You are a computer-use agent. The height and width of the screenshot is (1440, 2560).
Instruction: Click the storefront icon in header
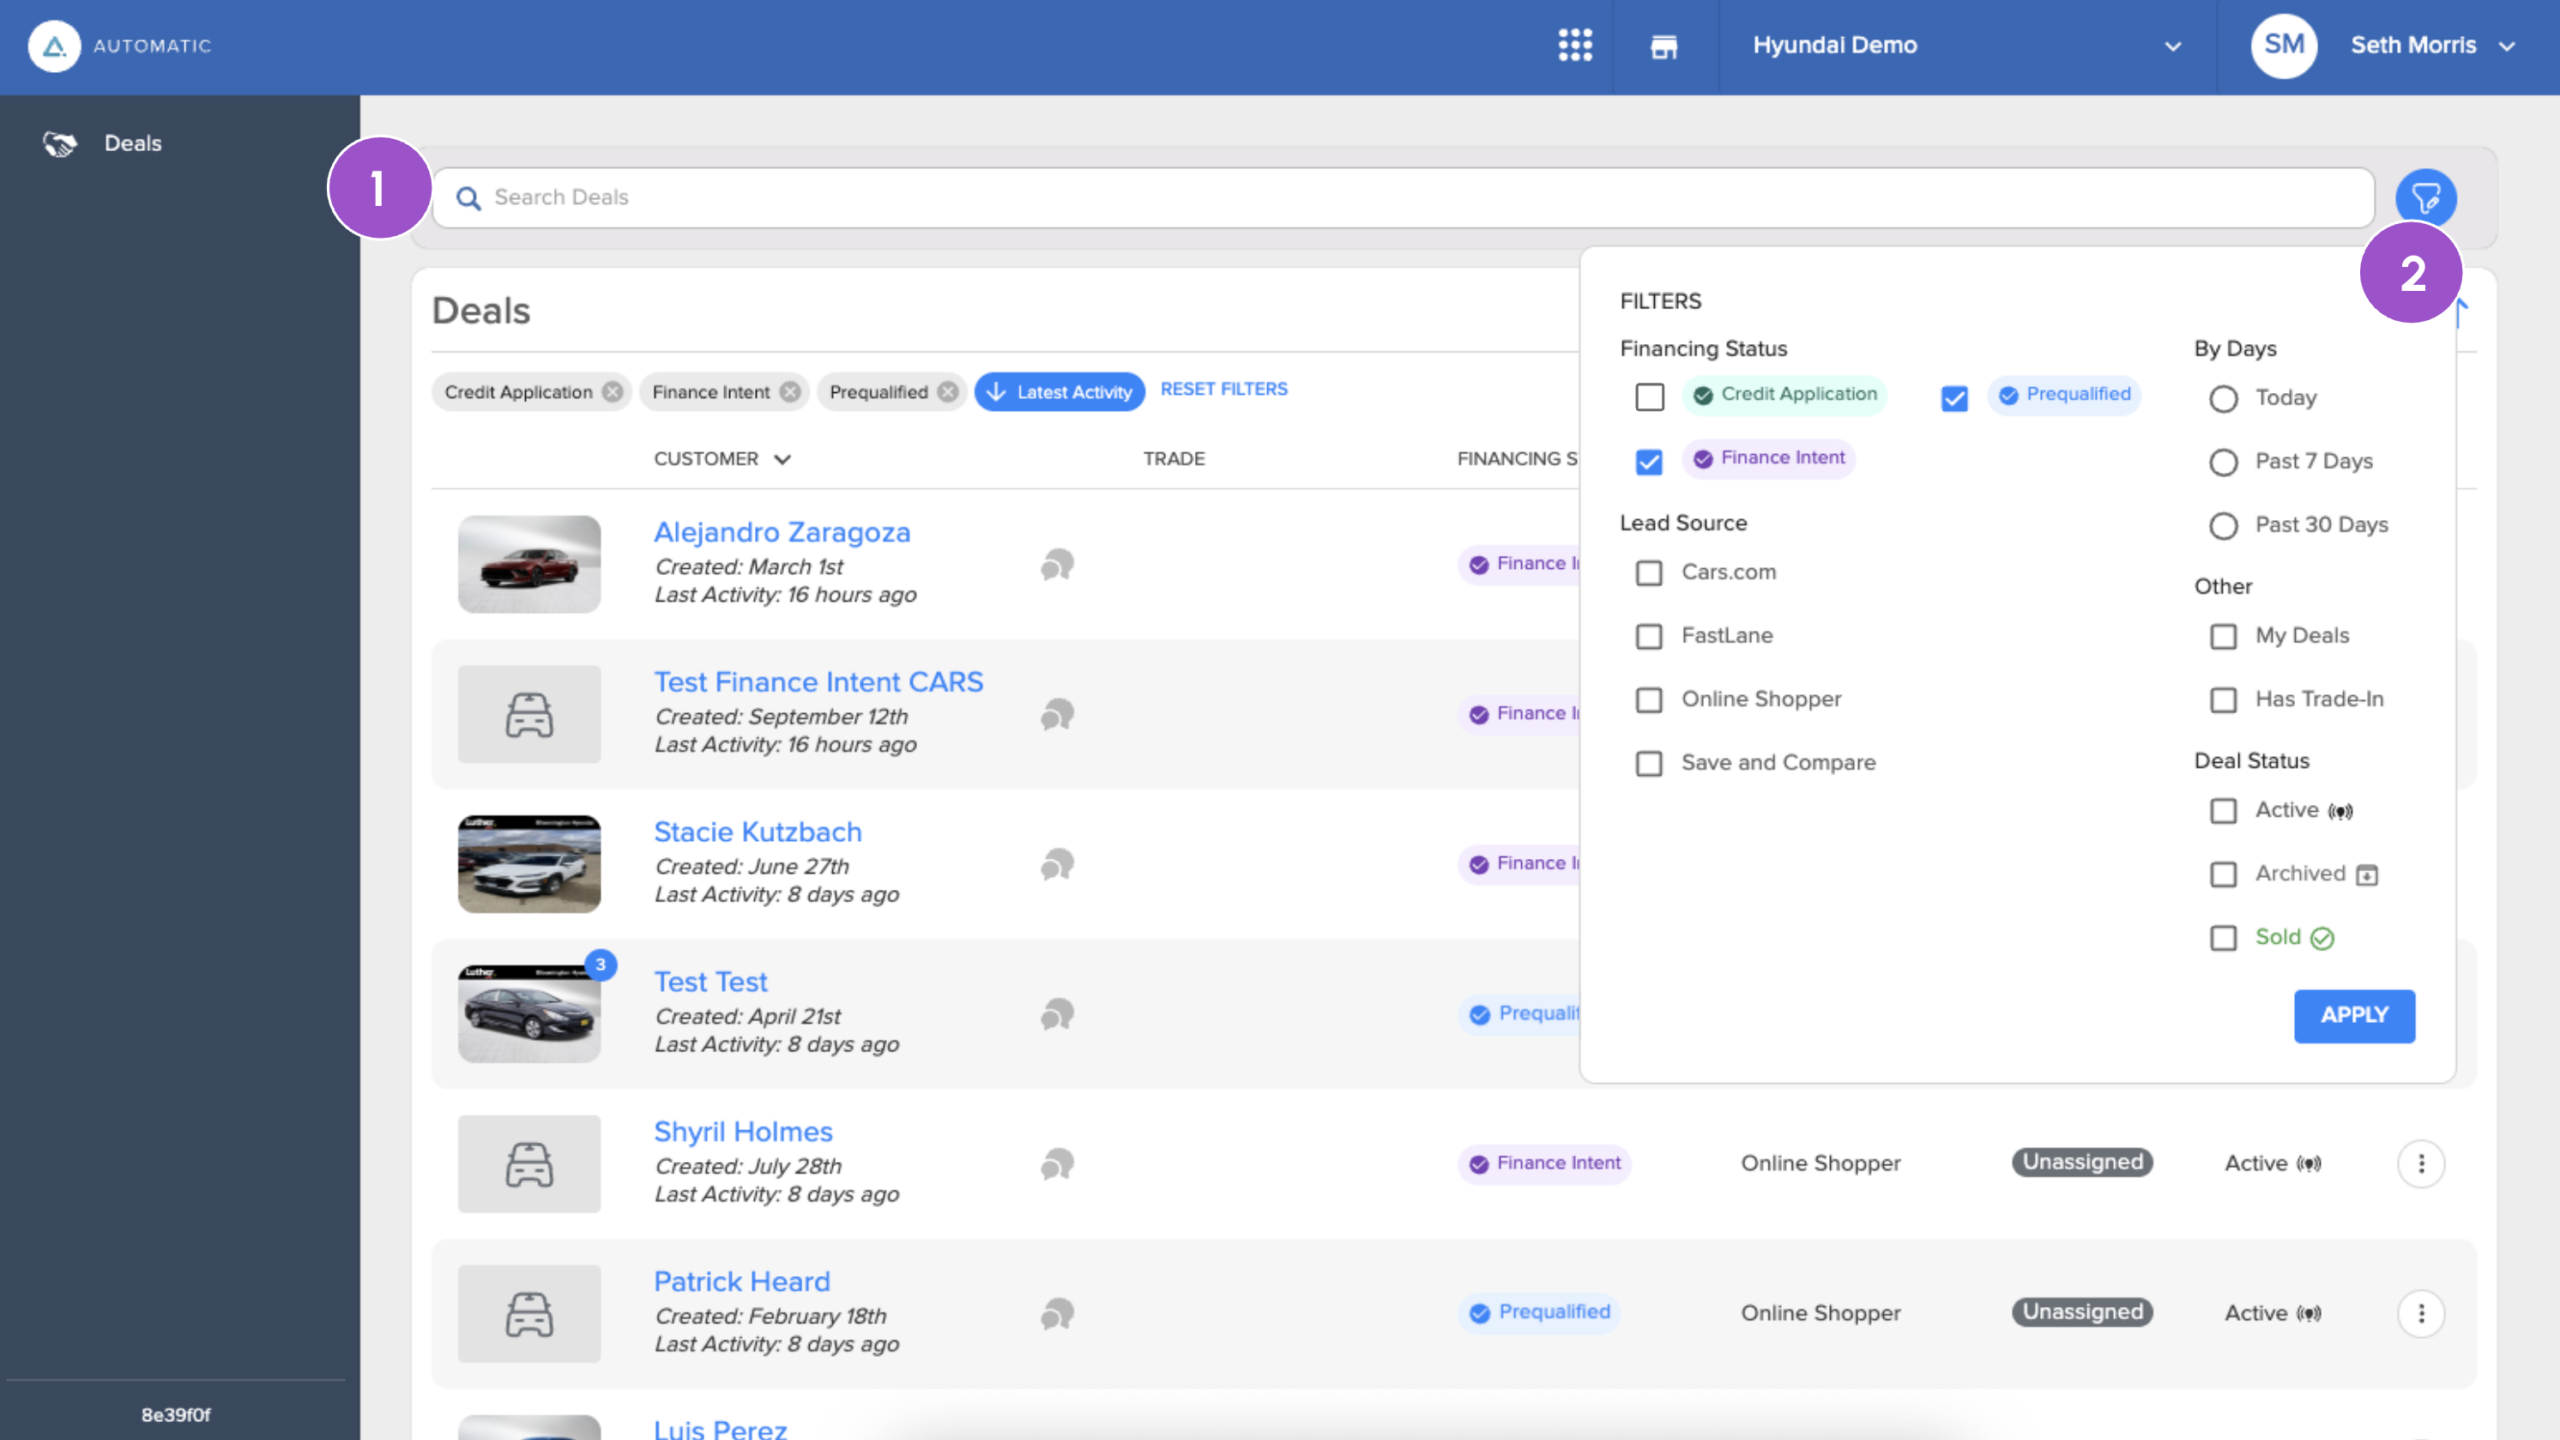click(x=1664, y=46)
